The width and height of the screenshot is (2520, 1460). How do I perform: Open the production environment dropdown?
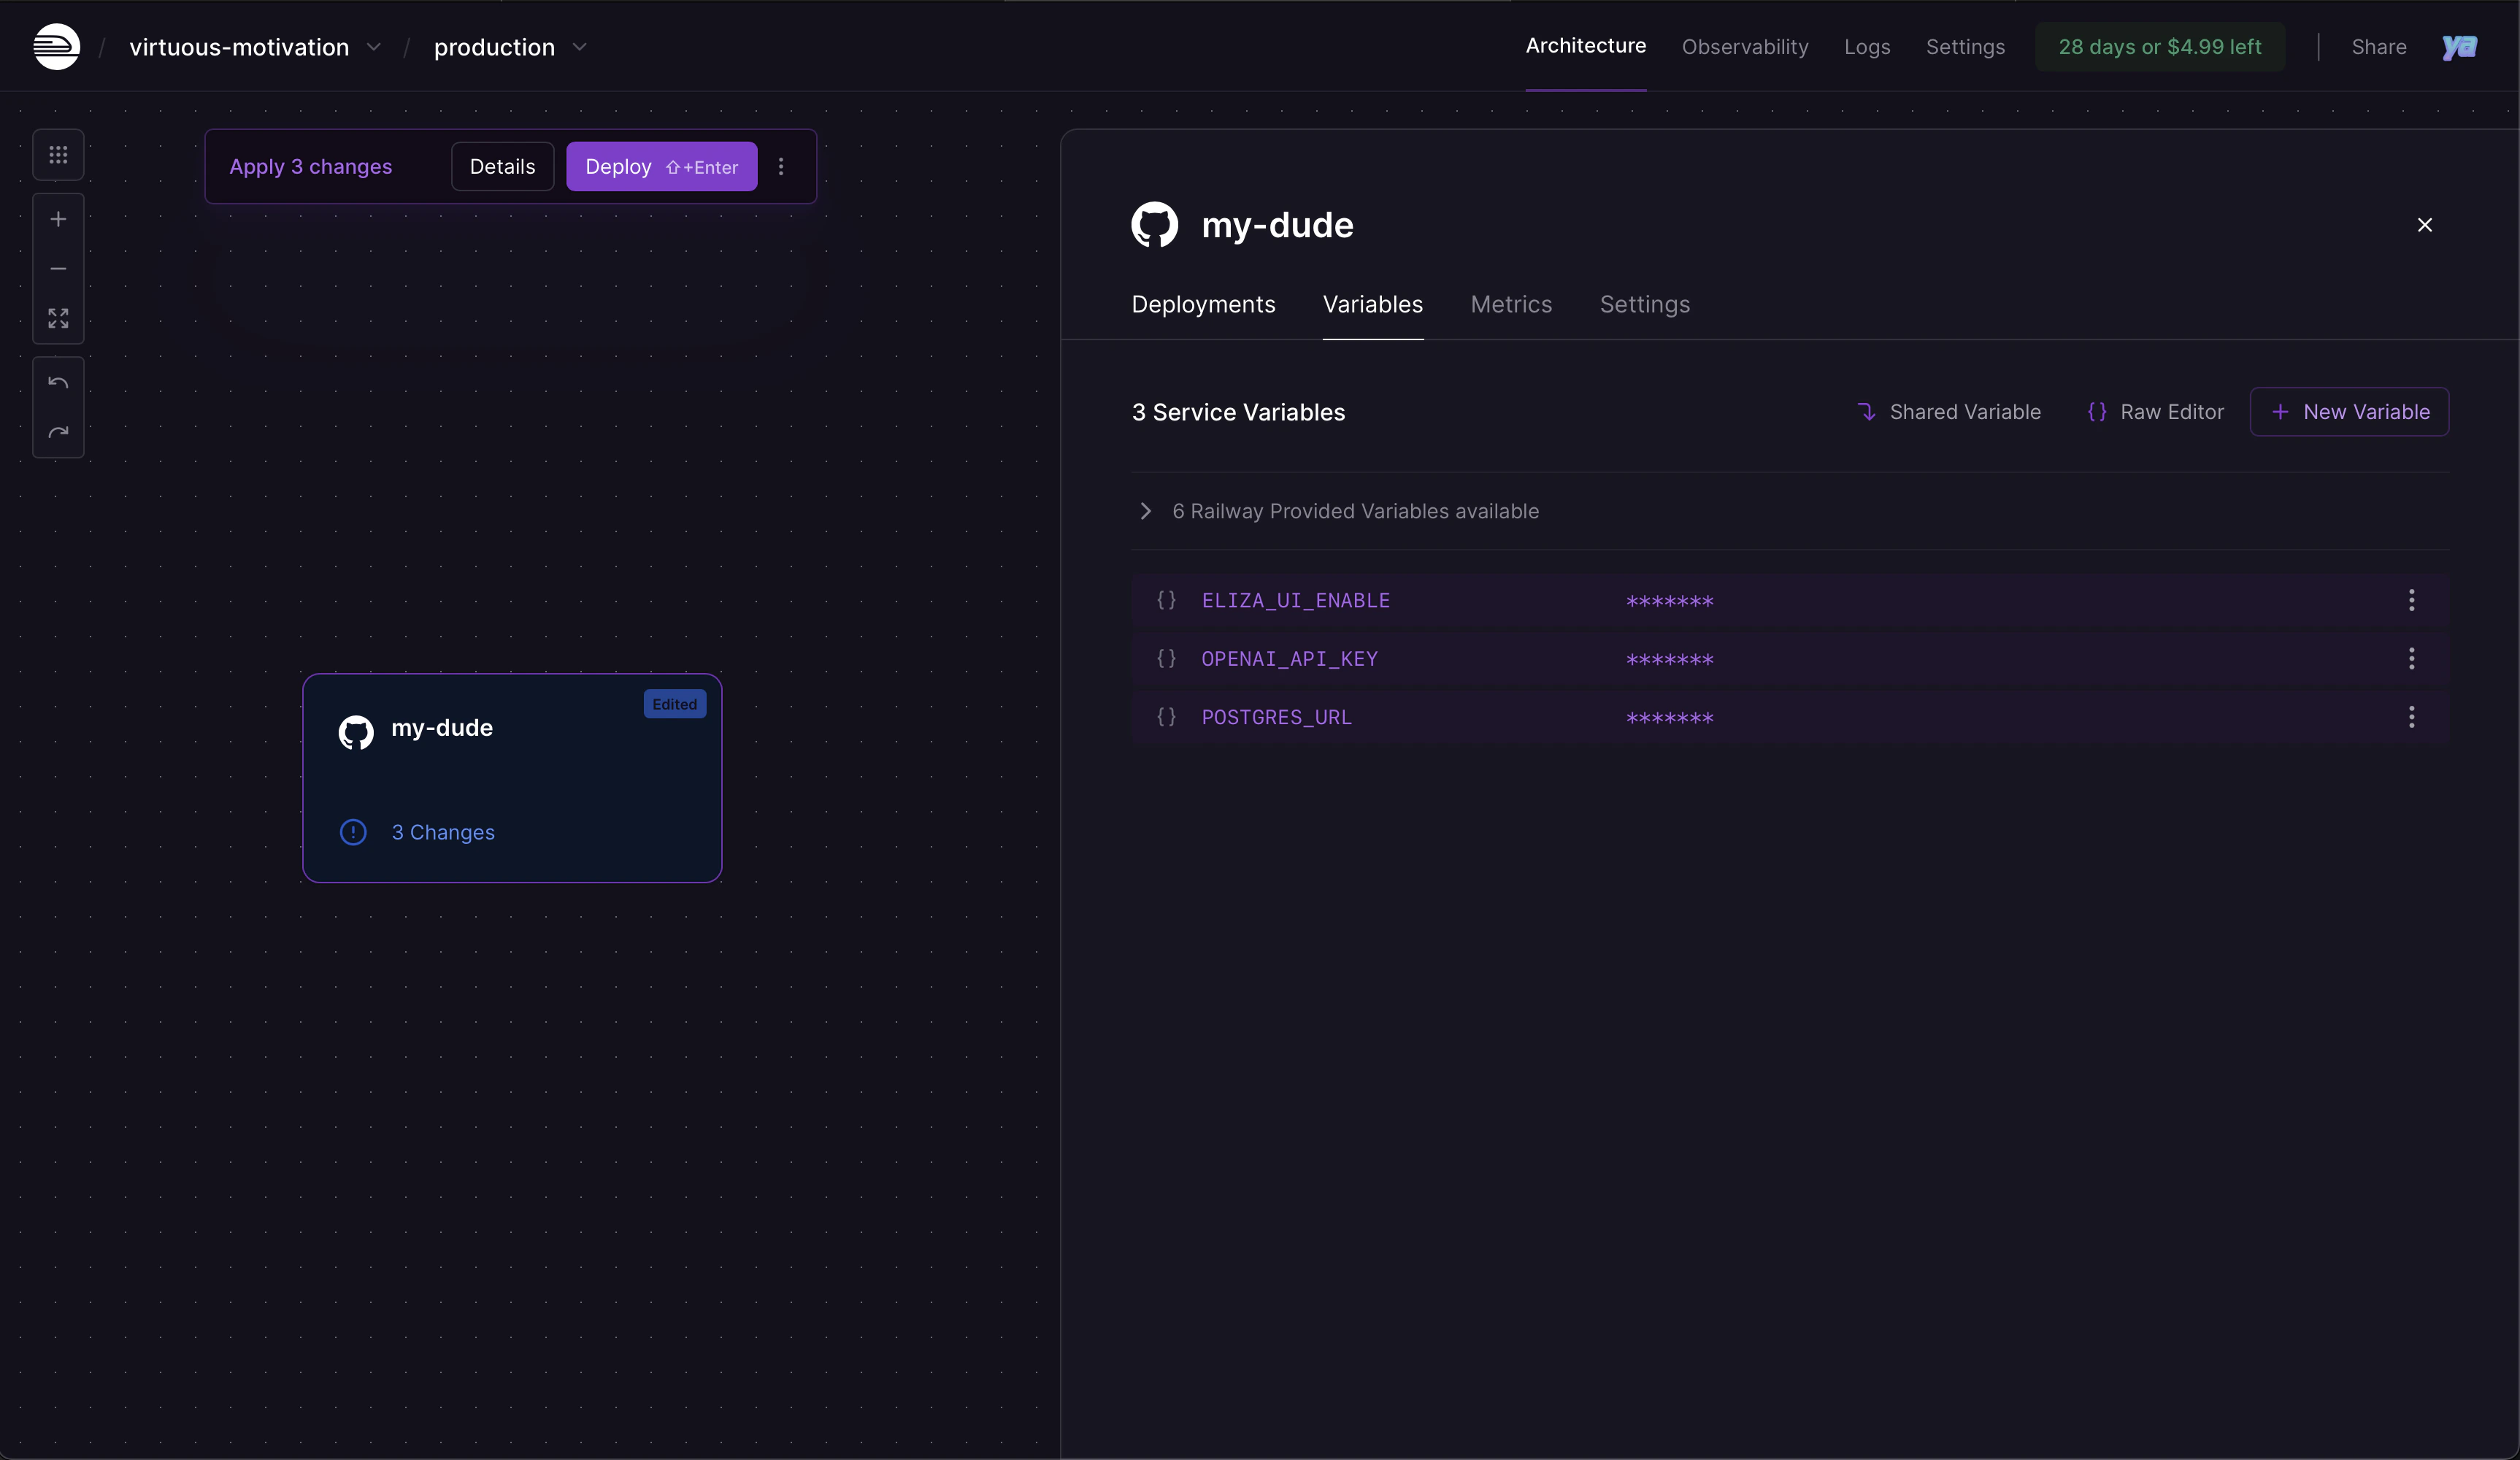(x=579, y=47)
